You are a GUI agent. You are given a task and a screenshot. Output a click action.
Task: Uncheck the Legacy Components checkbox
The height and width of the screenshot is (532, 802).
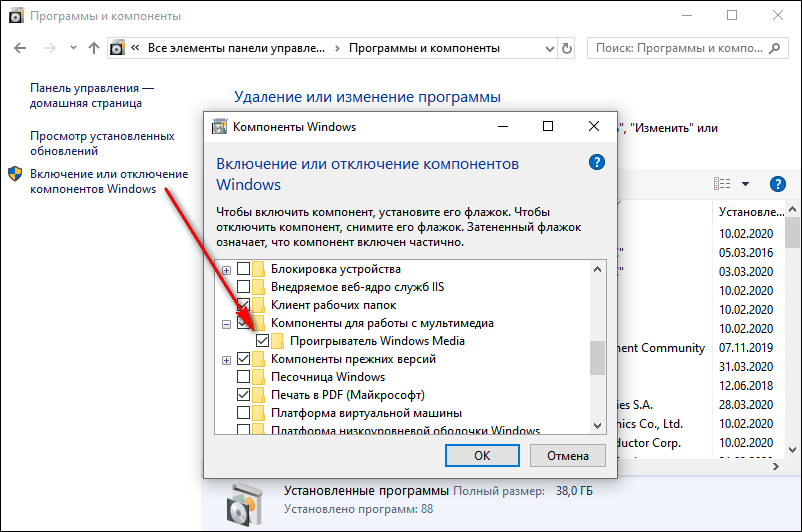tap(243, 359)
